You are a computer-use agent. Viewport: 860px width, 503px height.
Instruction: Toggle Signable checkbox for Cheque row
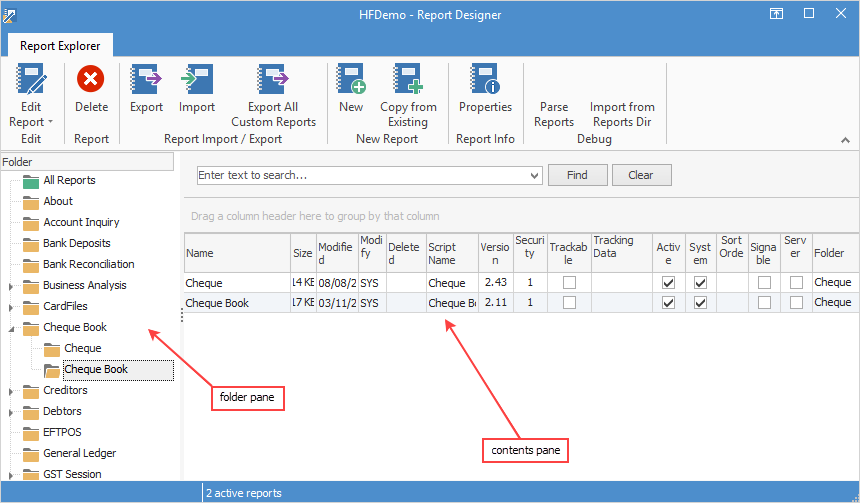click(x=764, y=282)
